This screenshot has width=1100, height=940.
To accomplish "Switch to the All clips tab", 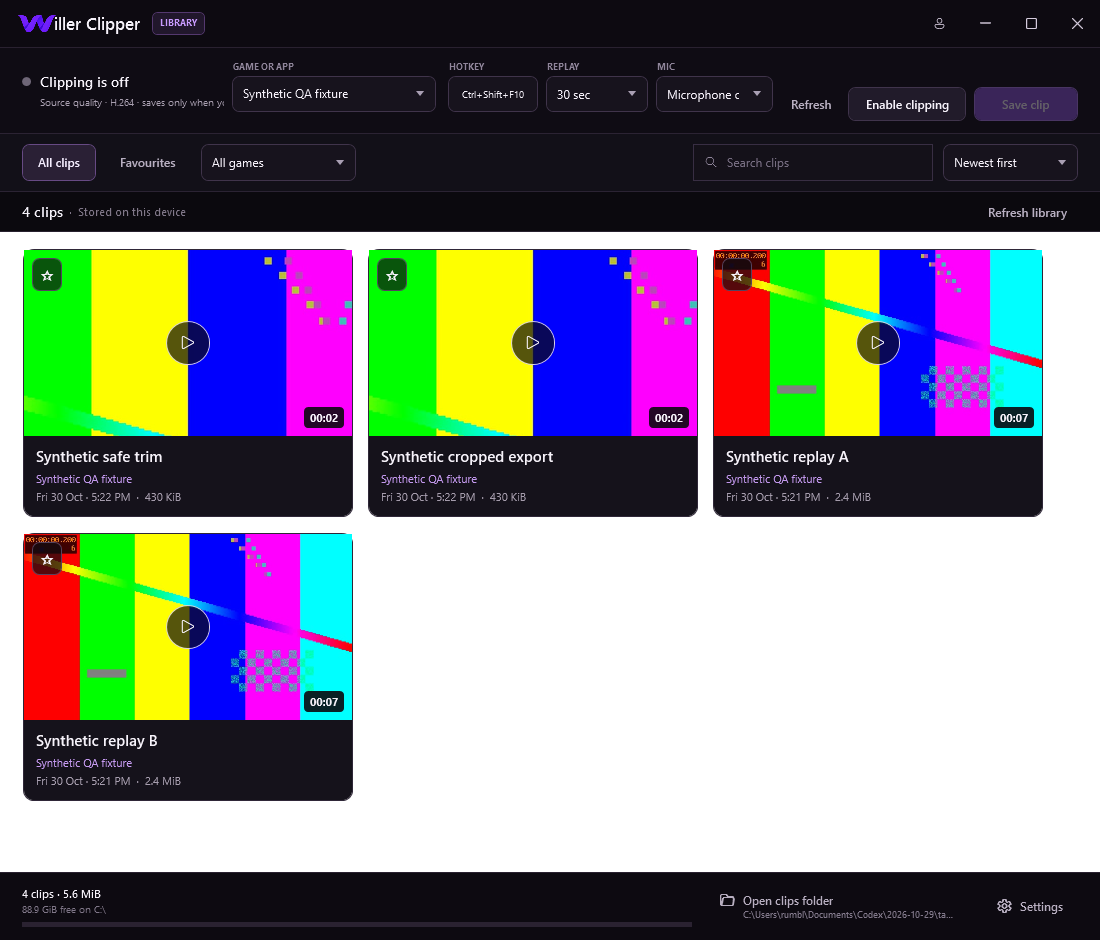I will [59, 163].
